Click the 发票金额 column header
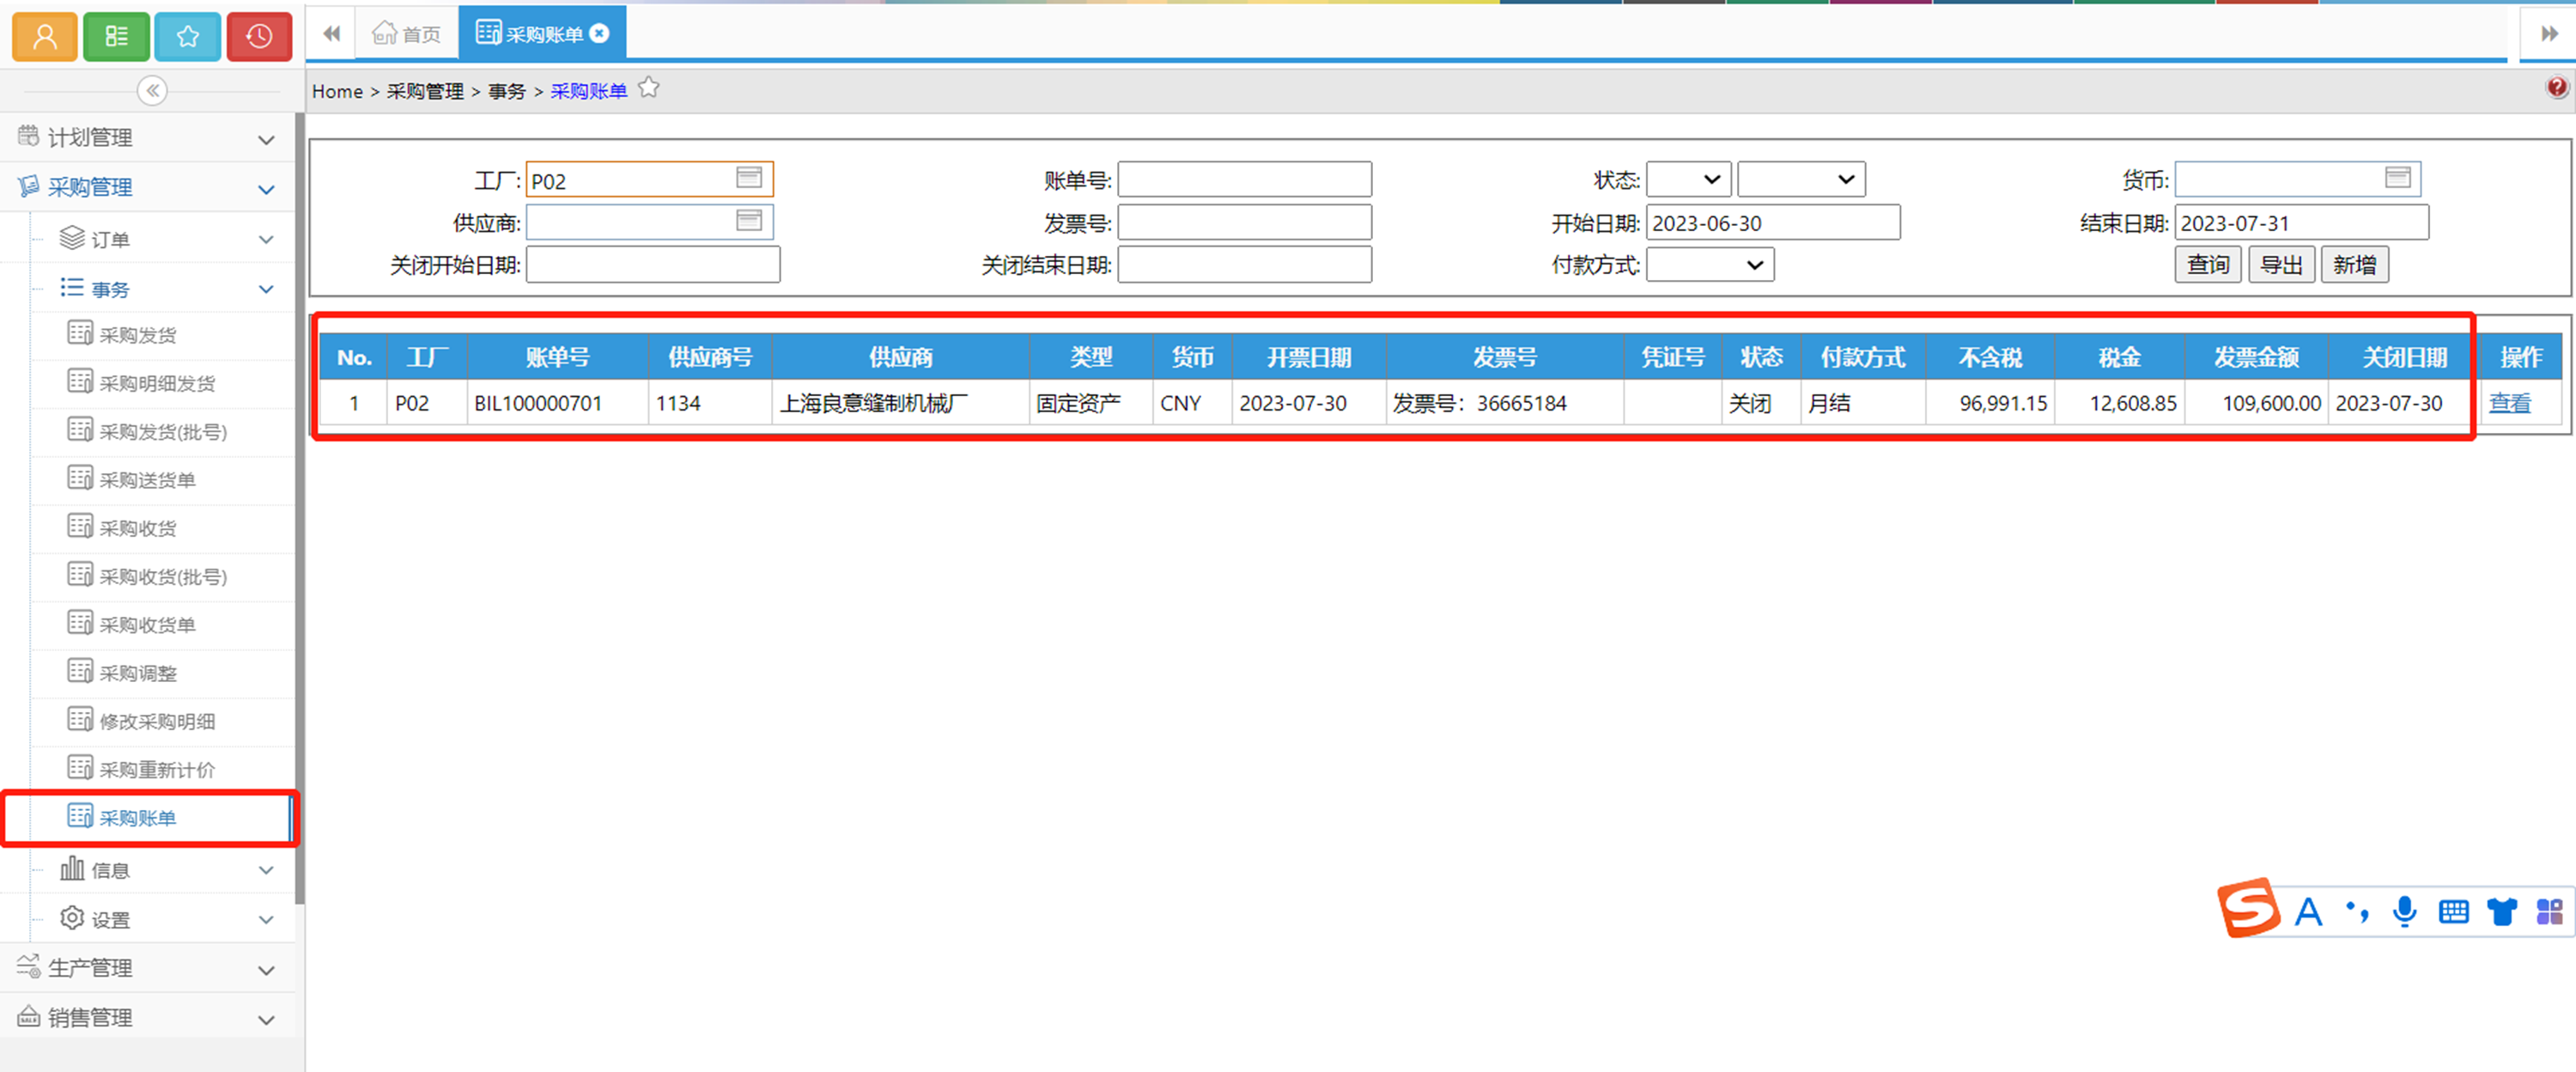This screenshot has width=2576, height=1072. click(x=2256, y=357)
